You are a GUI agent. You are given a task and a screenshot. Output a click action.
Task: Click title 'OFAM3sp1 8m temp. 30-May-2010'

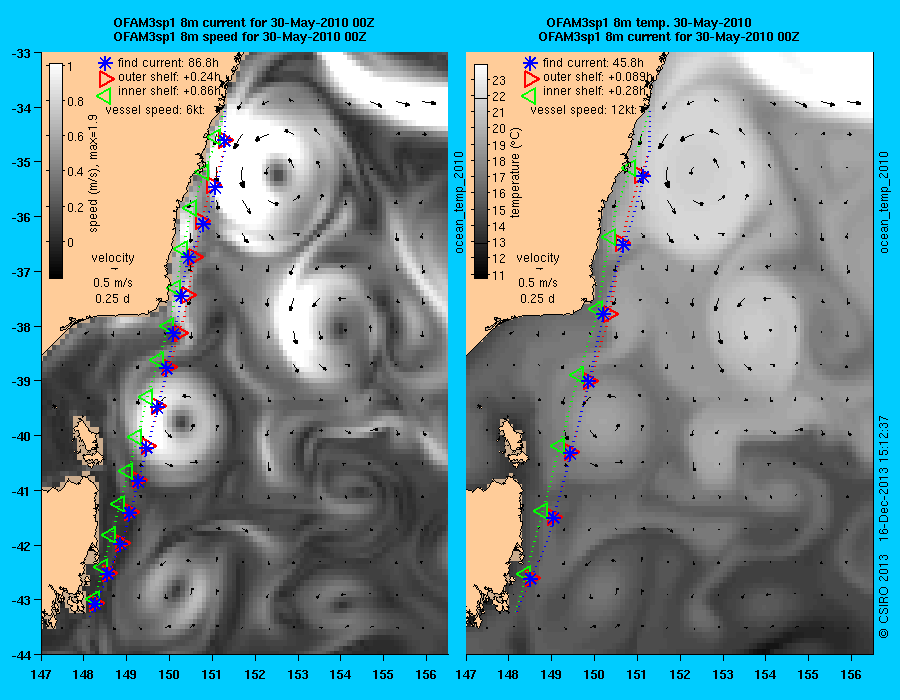coord(649,23)
